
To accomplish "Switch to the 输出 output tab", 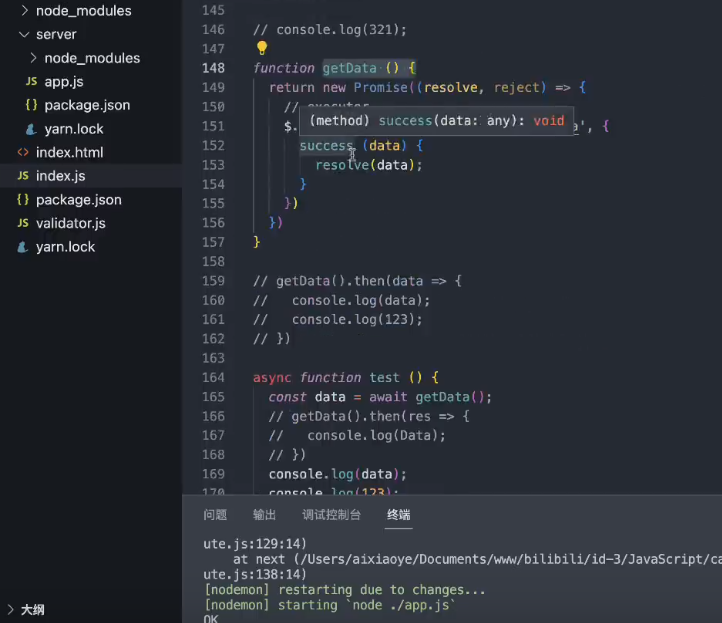I will [264, 515].
